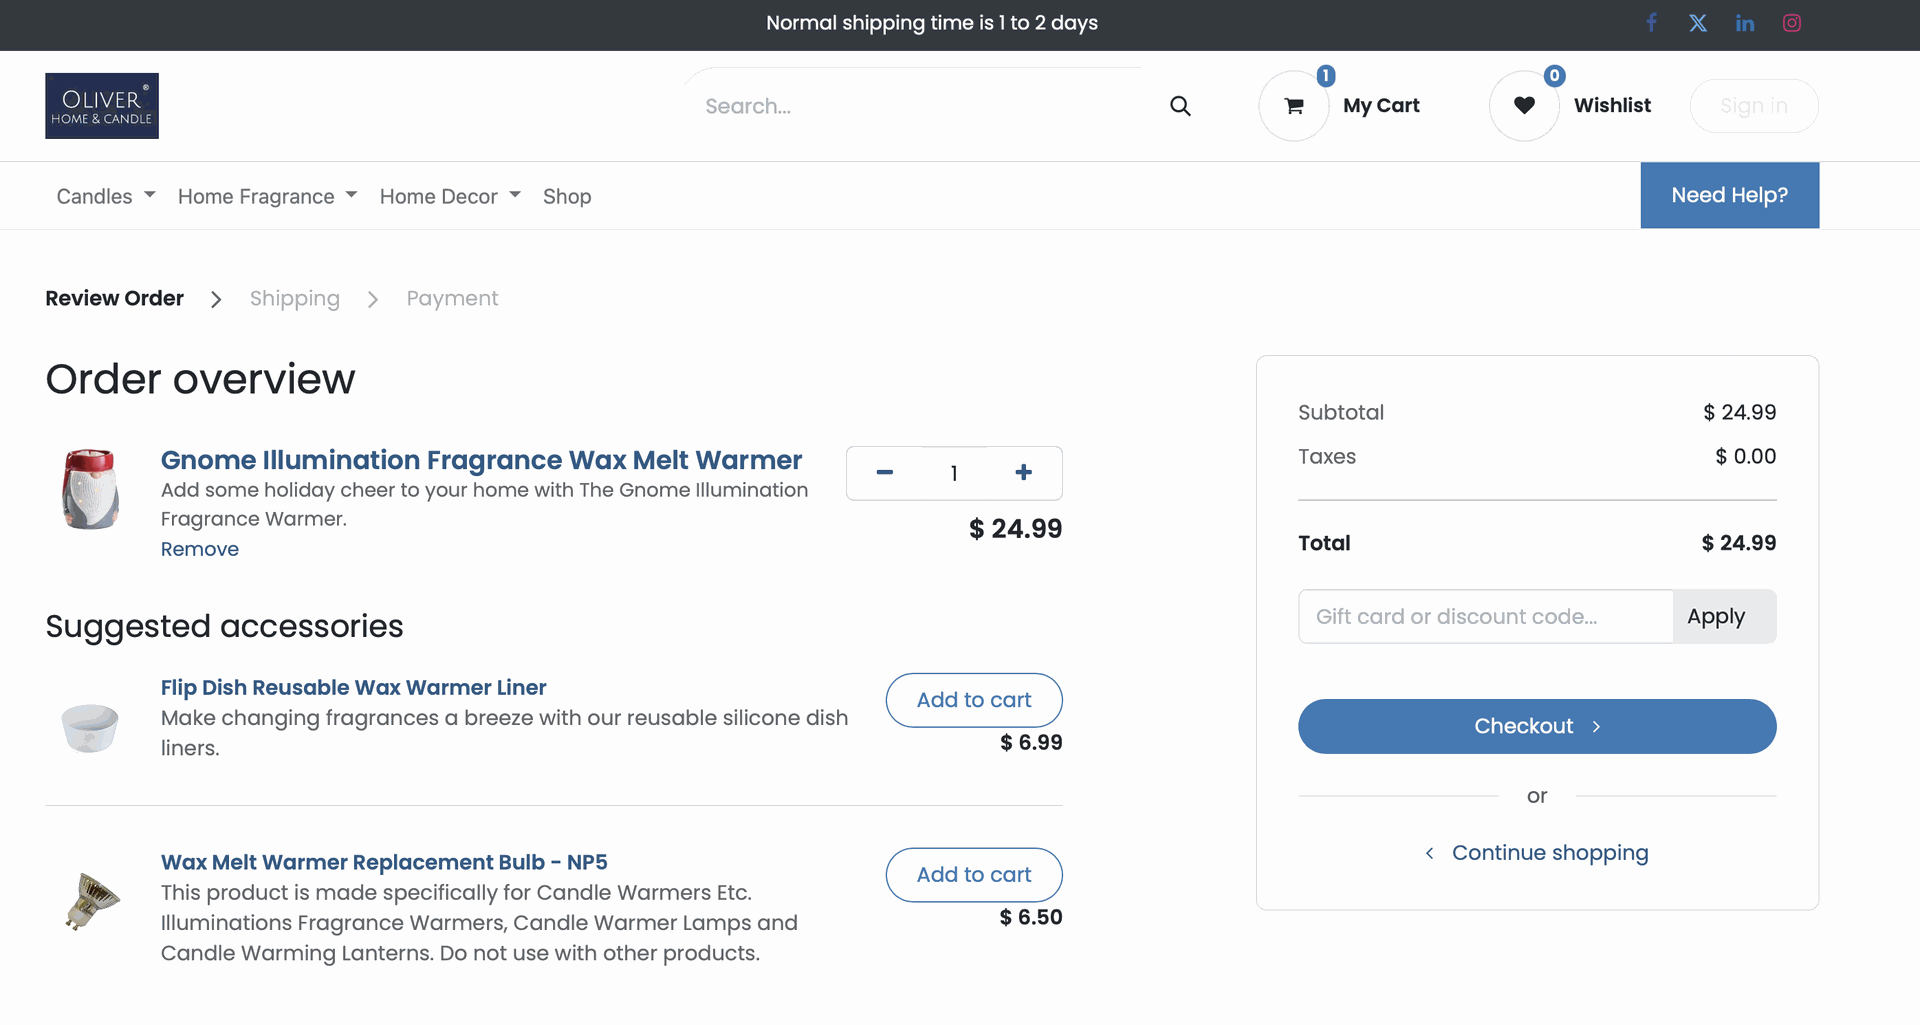The image size is (1920, 1025).
Task: Go to the Shop menu item
Action: (x=567, y=197)
